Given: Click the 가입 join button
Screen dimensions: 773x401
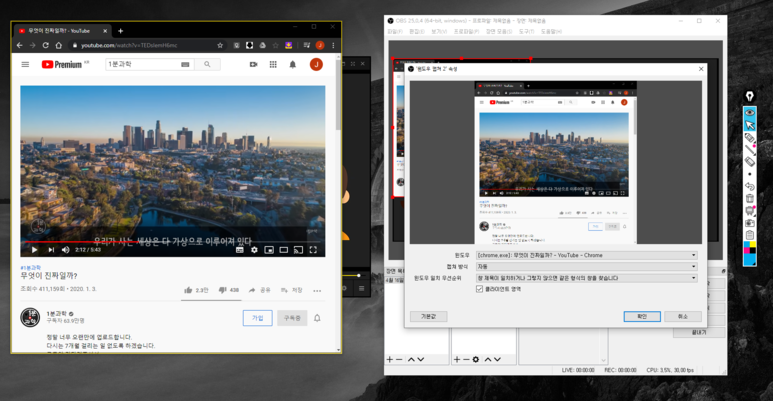Looking at the screenshot, I should (x=258, y=318).
